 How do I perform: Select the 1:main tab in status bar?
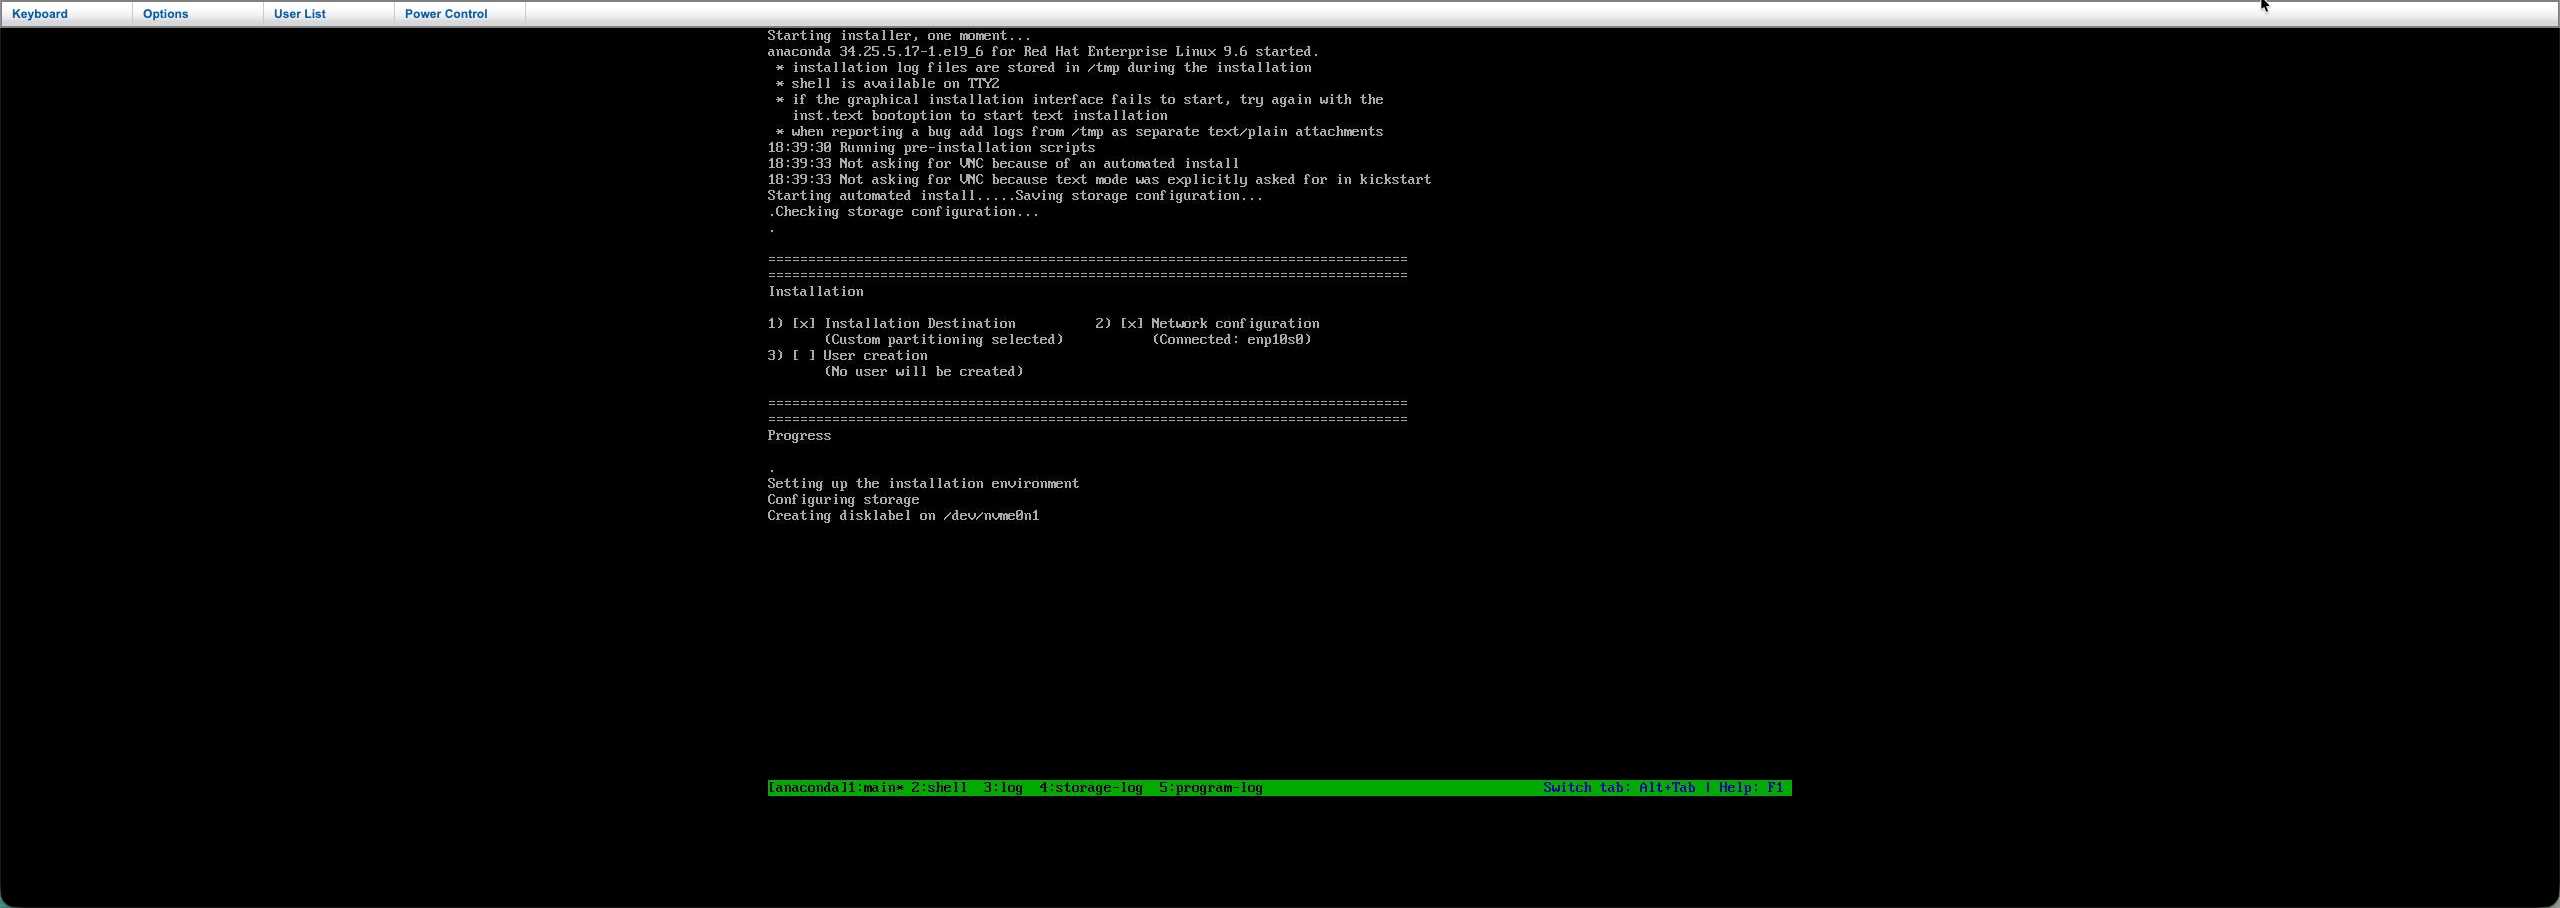(879, 788)
